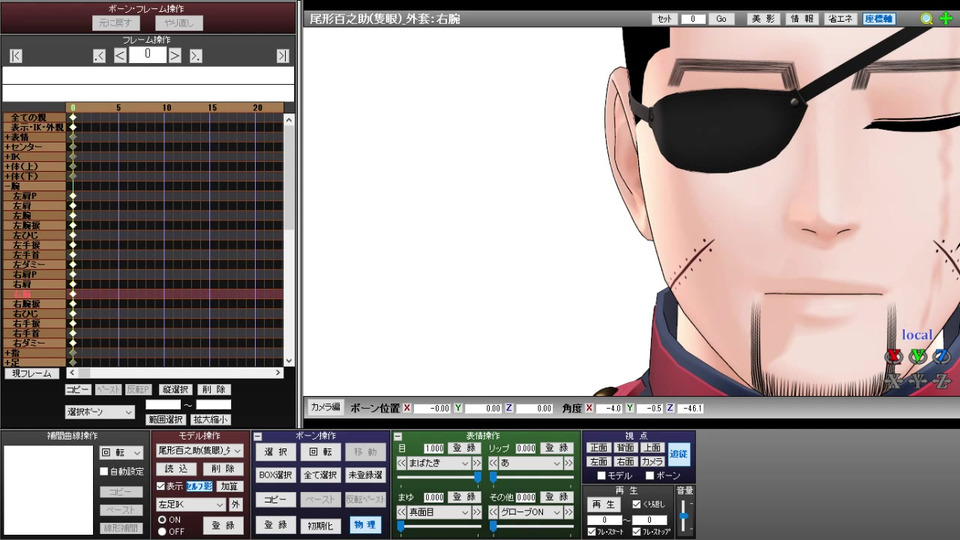Screen dimensions: 960x540
Task: Click the Go button beside frame input
Action: pyautogui.click(x=721, y=19)
